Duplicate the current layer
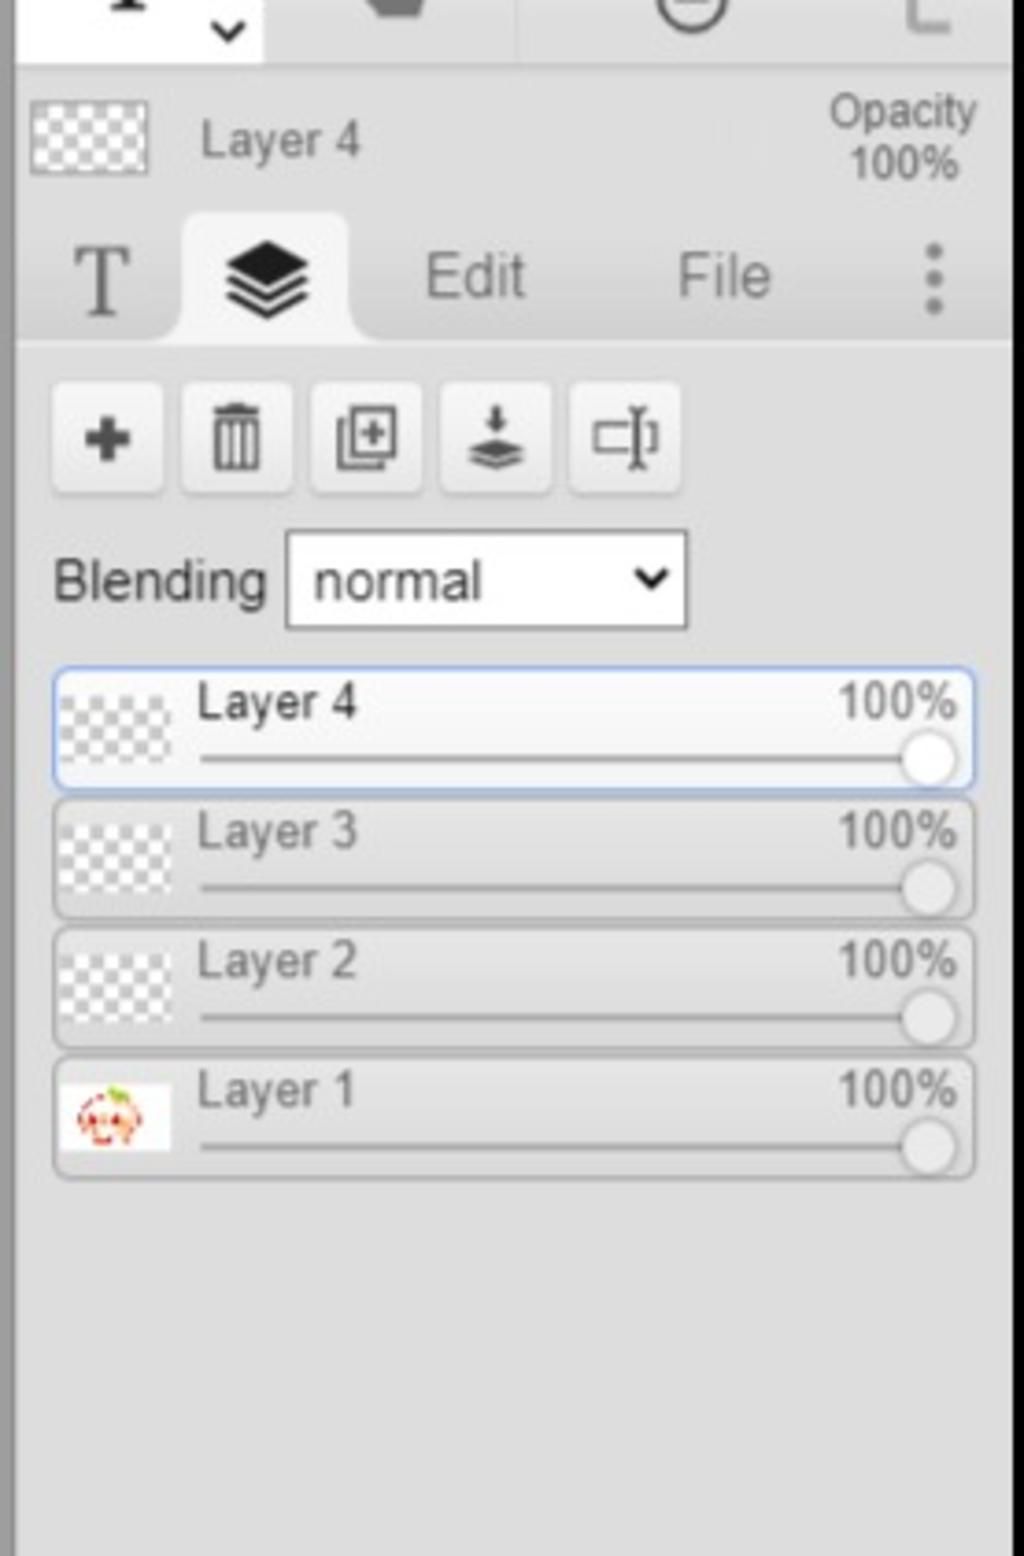 (x=366, y=438)
